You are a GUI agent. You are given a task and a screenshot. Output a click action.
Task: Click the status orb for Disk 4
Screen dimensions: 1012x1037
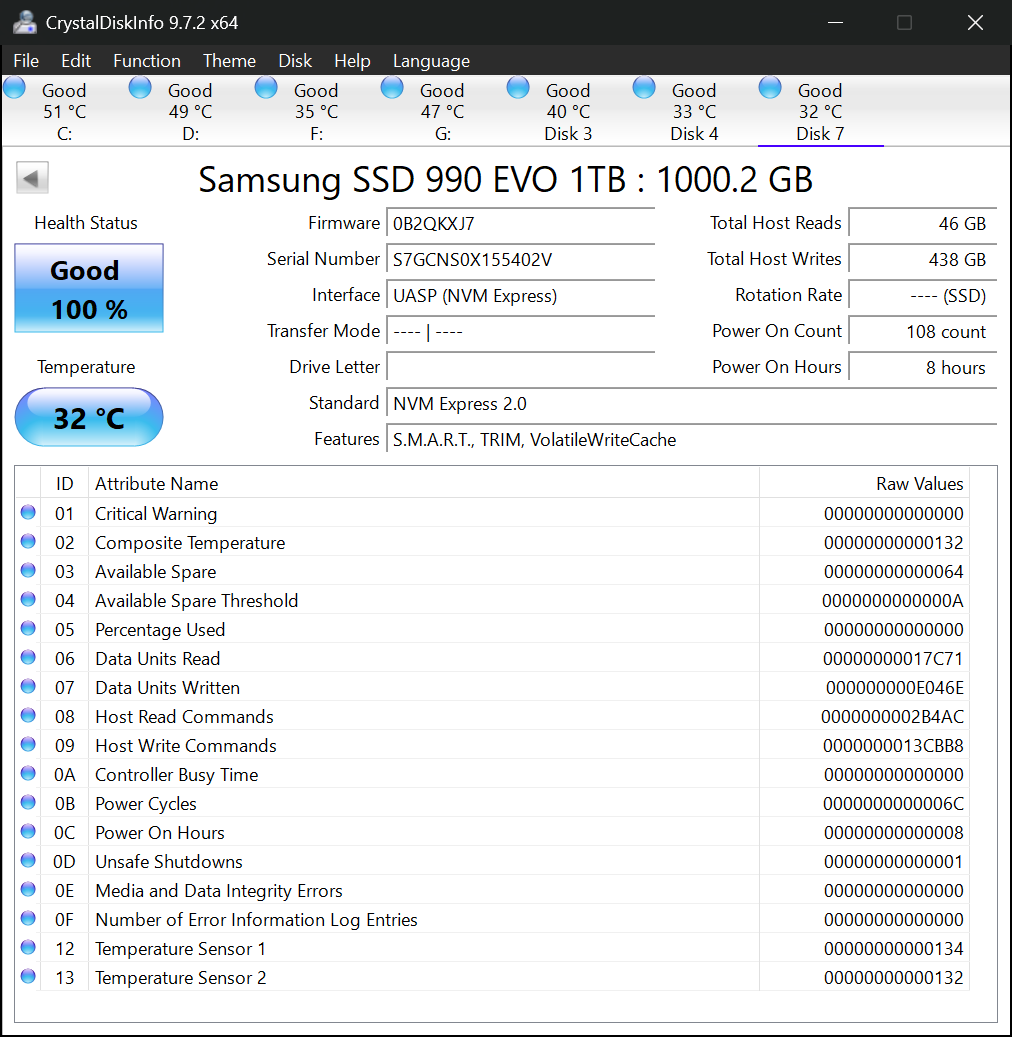point(644,88)
